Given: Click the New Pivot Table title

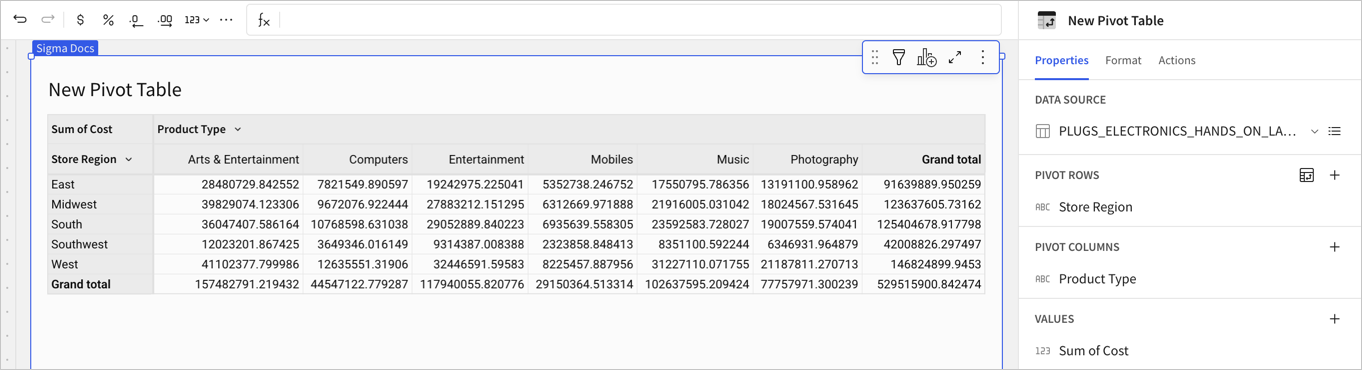Looking at the screenshot, I should point(115,90).
